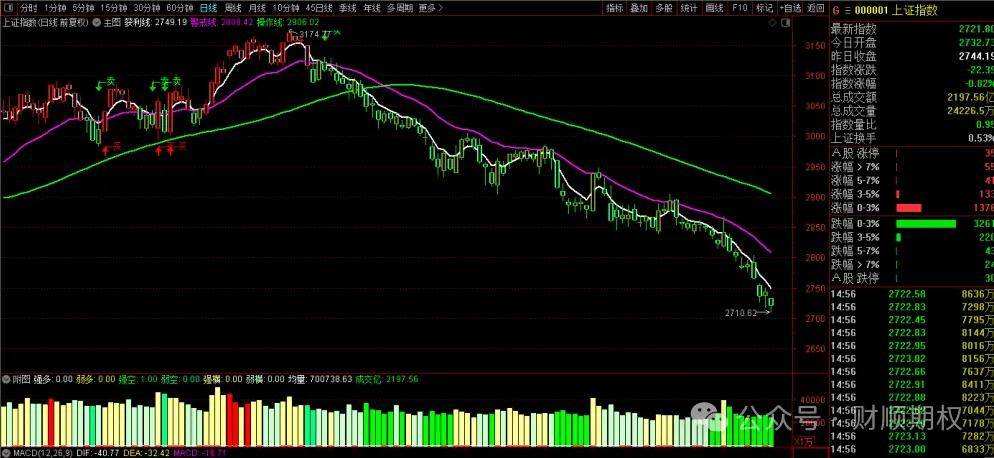The height and width of the screenshot is (458, 994).
Task: Switch to 分时 intraday view
Action: click(x=29, y=8)
